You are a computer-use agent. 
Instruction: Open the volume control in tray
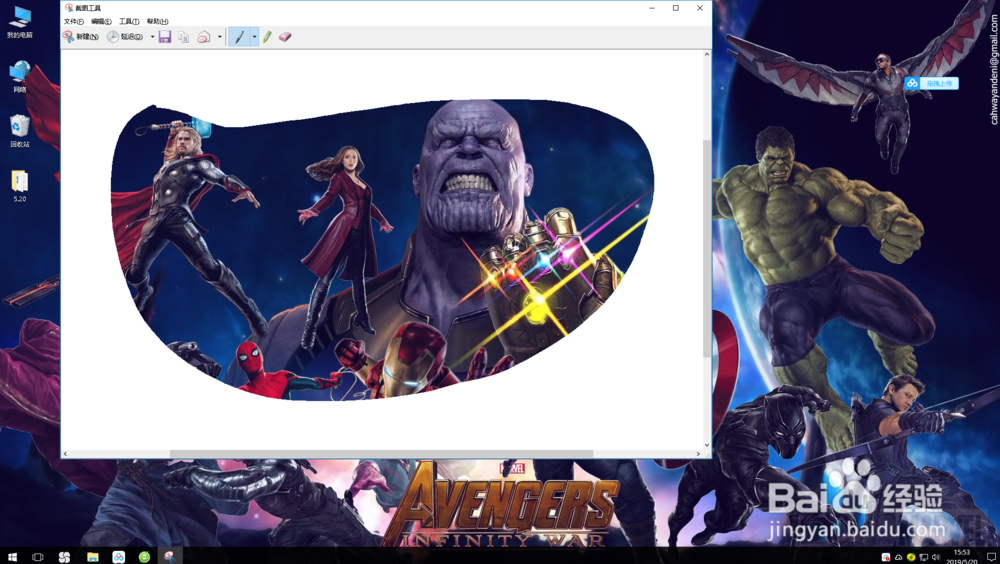tap(936, 557)
